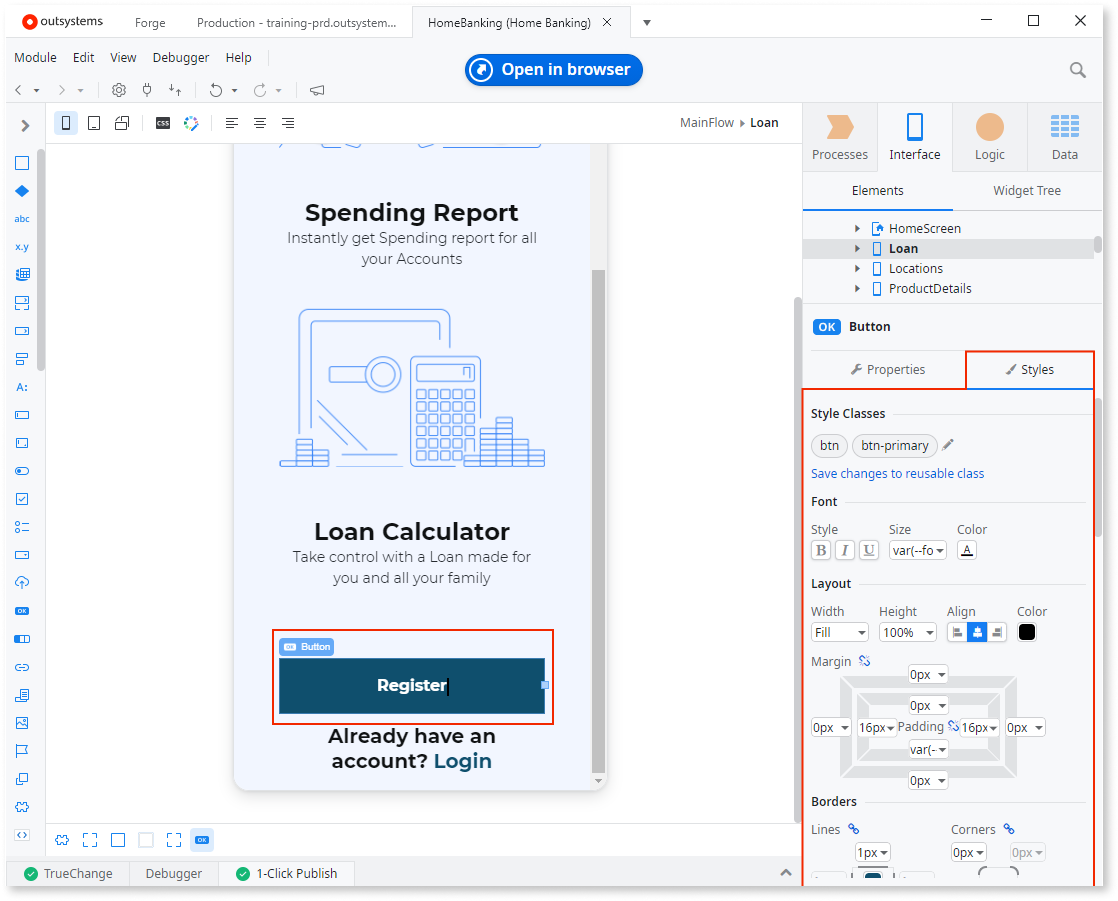The height and width of the screenshot is (901, 1118).
Task: Open the Height dropdown showing 100%
Action: [x=908, y=632]
